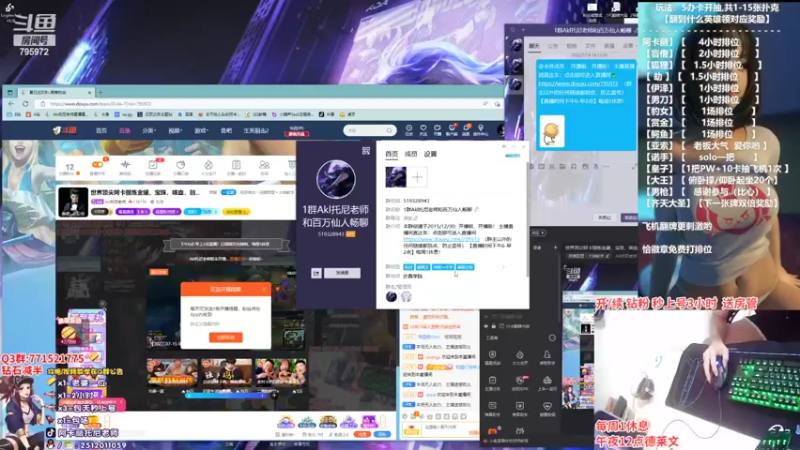Open the clock history icon in Douyu header
800x450 pixels.
coord(409,130)
